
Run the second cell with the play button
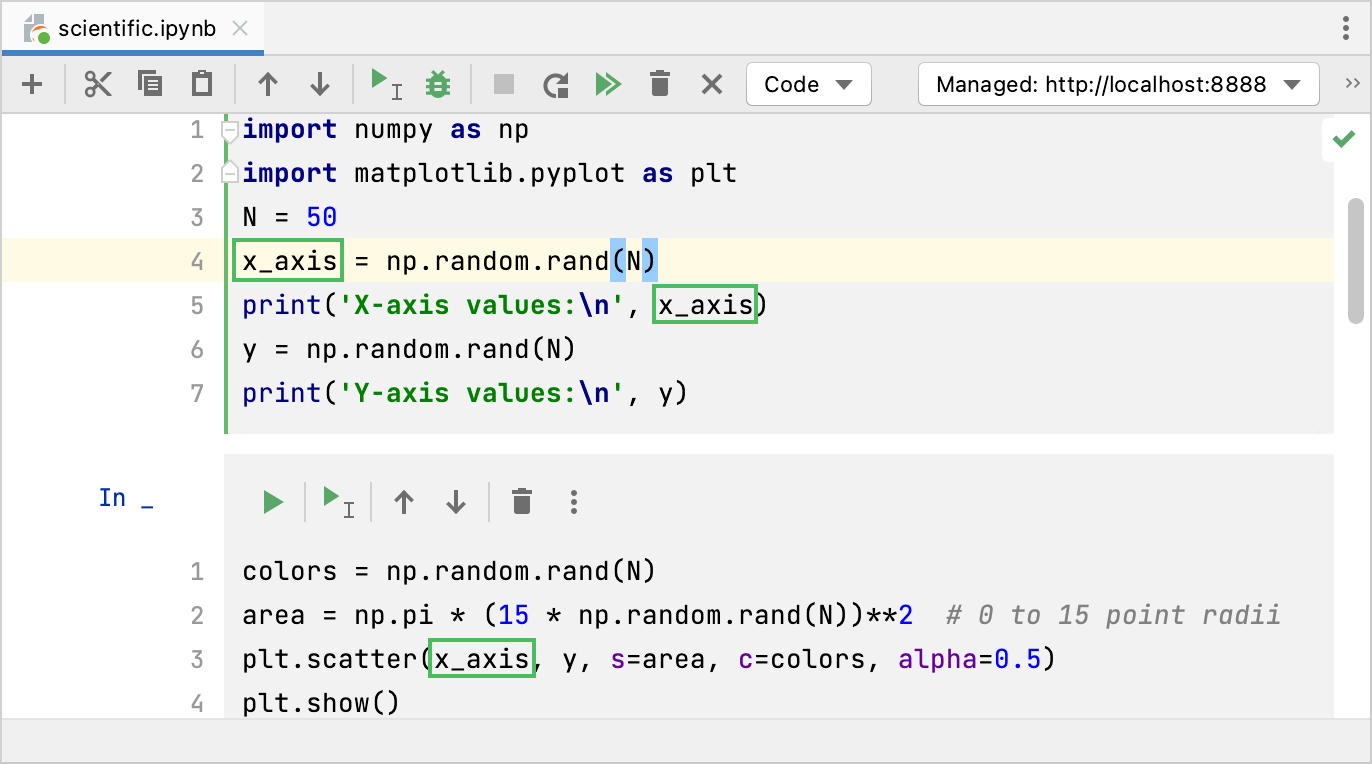pyautogui.click(x=273, y=501)
